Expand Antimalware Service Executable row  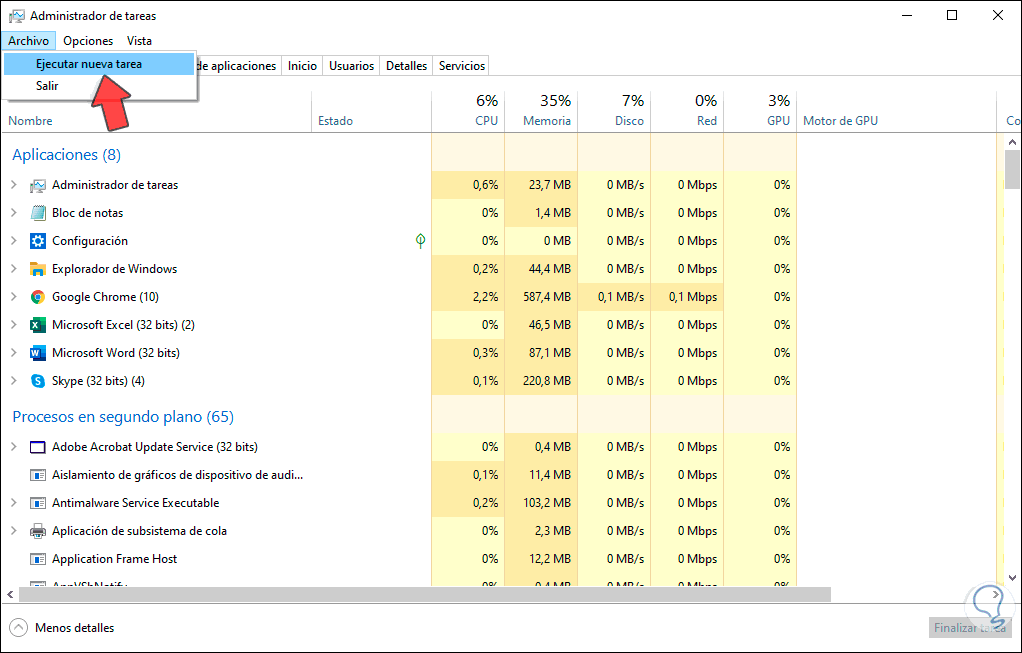pyautogui.click(x=14, y=503)
